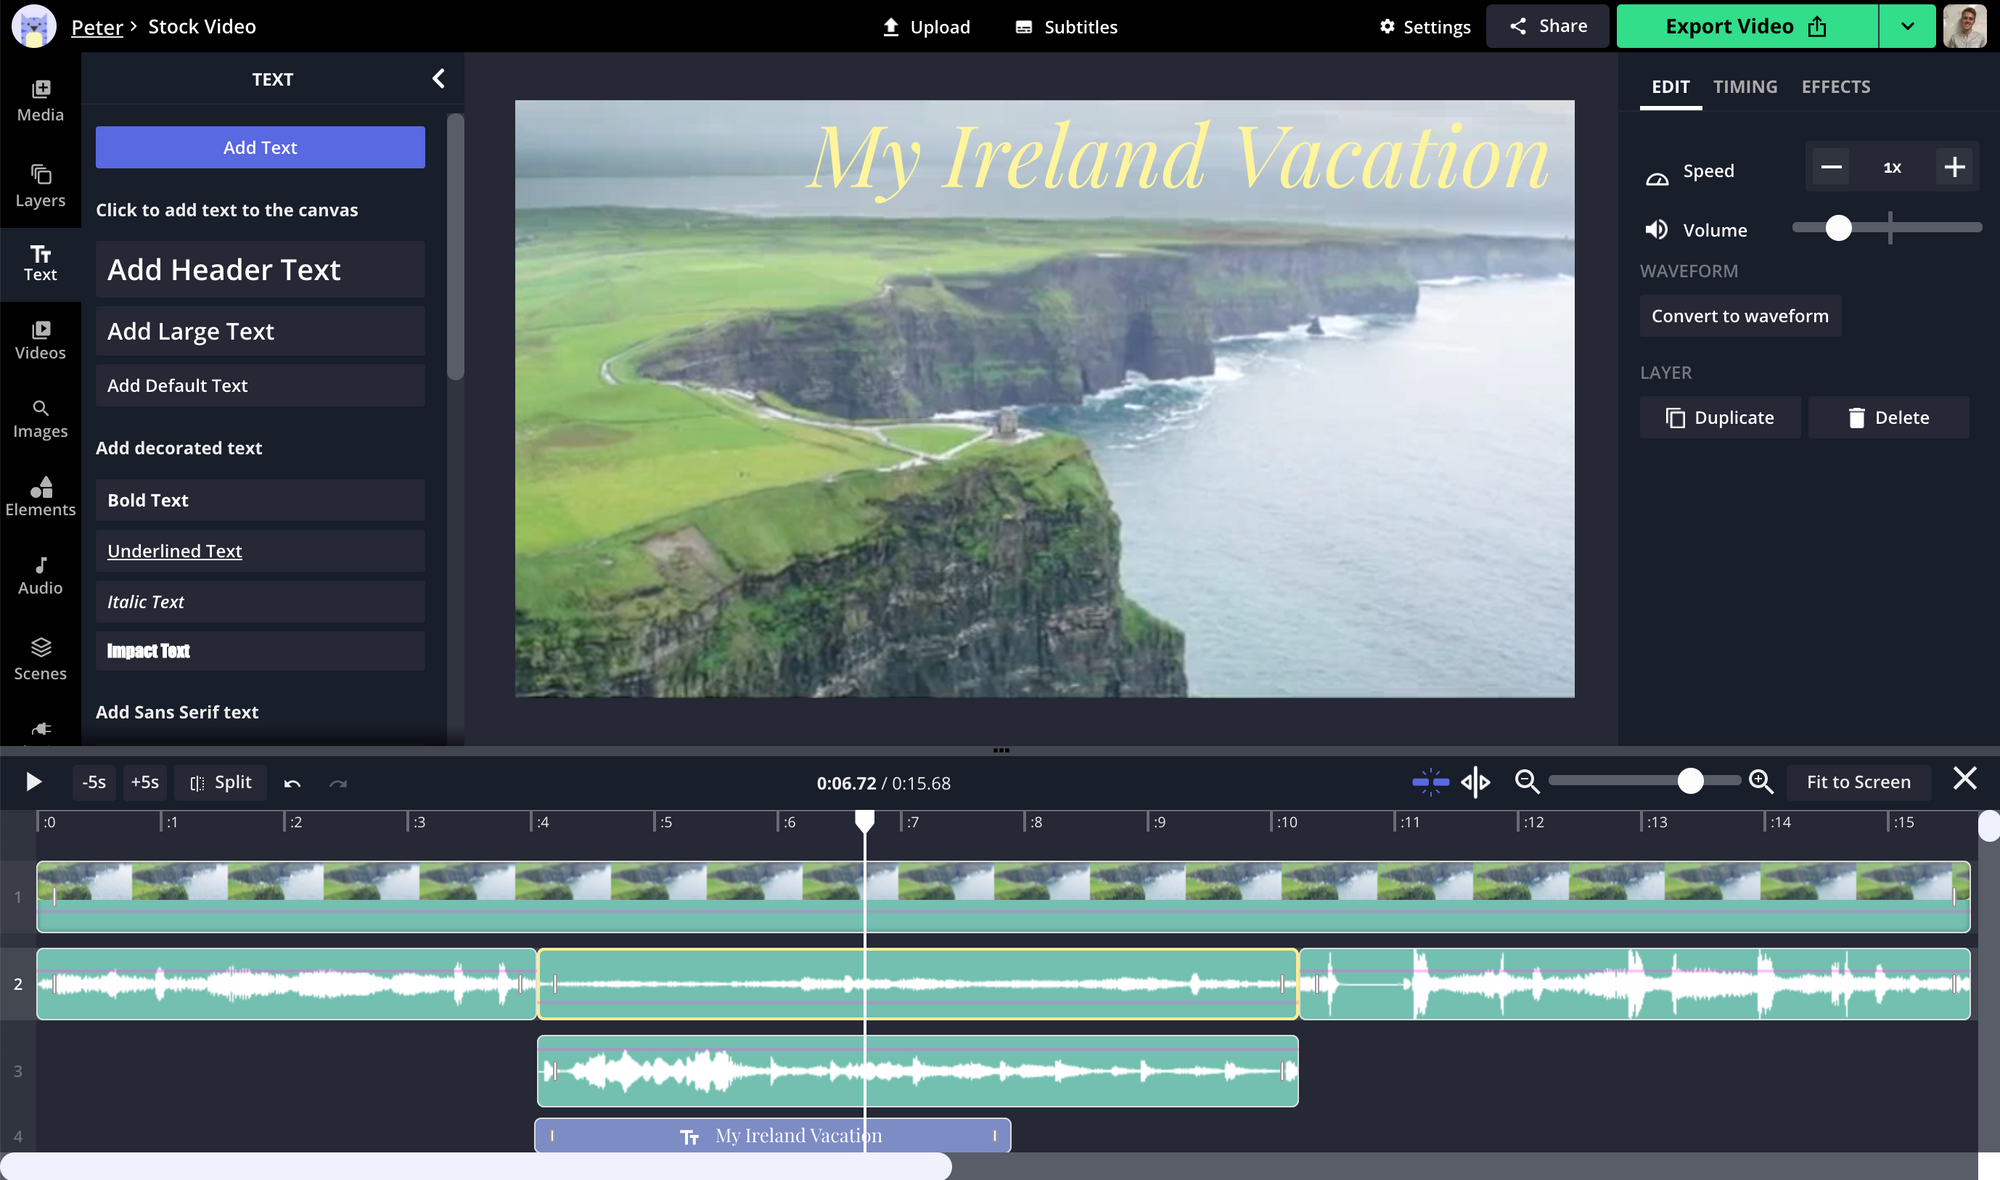
Task: Click Convert to waveform button
Action: tap(1739, 316)
